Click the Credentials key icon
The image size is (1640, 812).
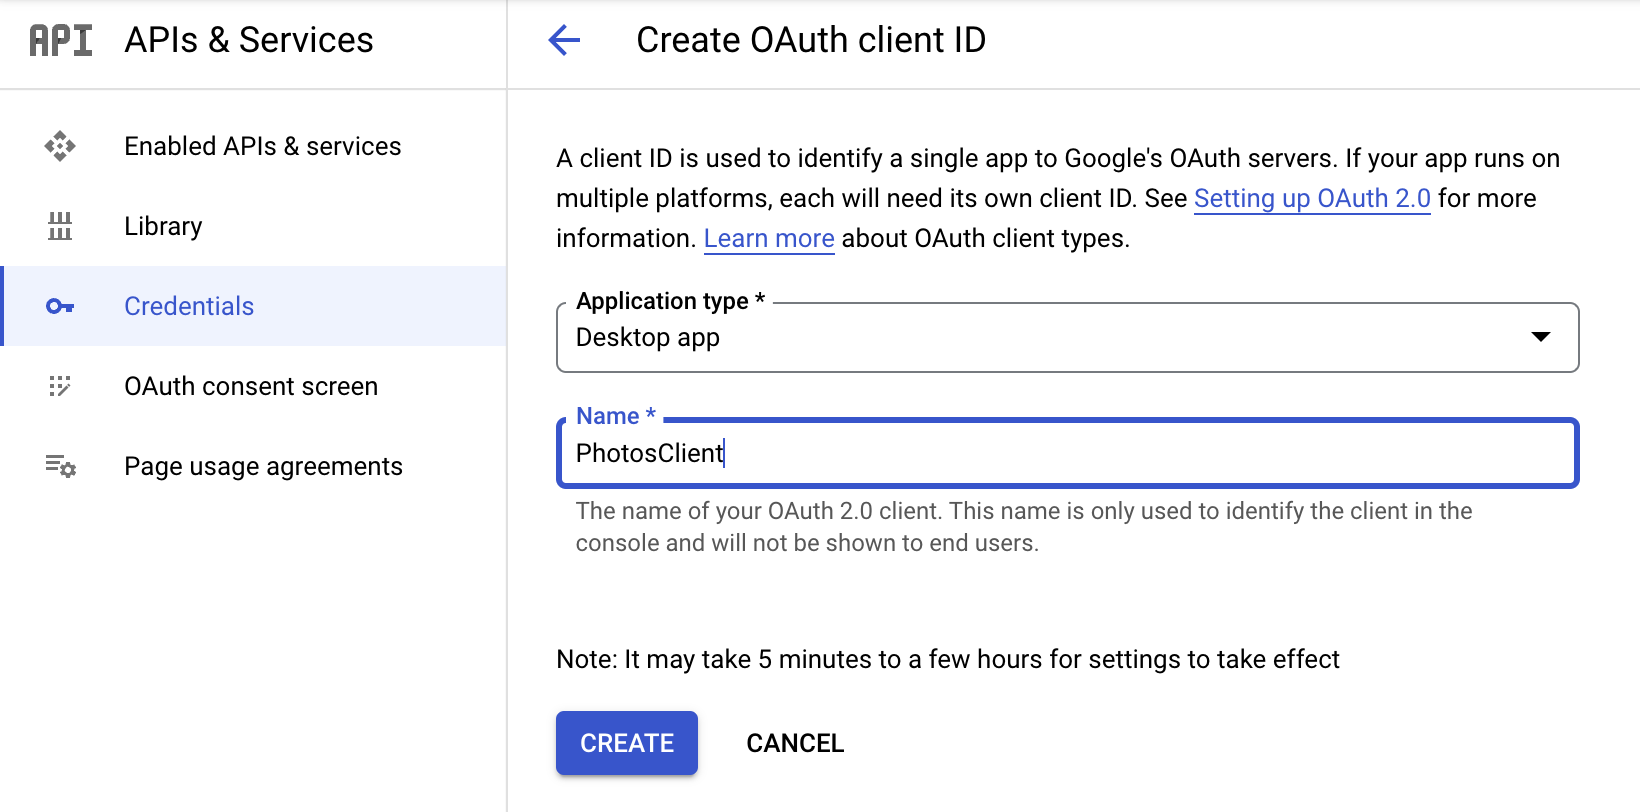click(x=60, y=306)
